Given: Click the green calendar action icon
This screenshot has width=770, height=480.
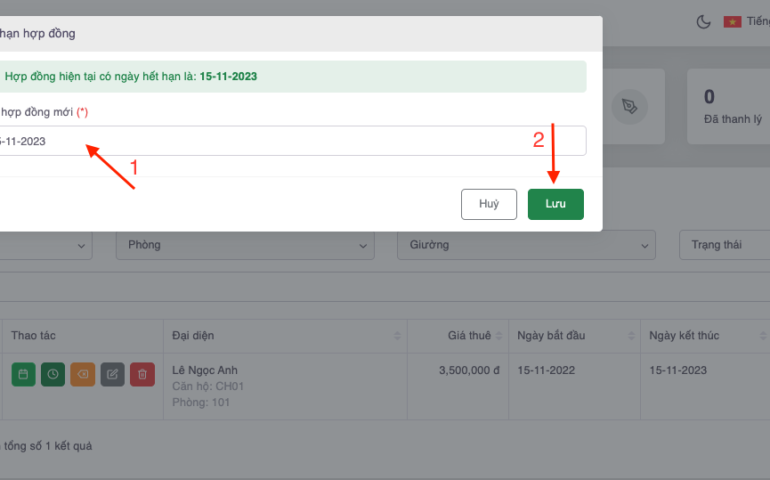Looking at the screenshot, I should (23, 375).
